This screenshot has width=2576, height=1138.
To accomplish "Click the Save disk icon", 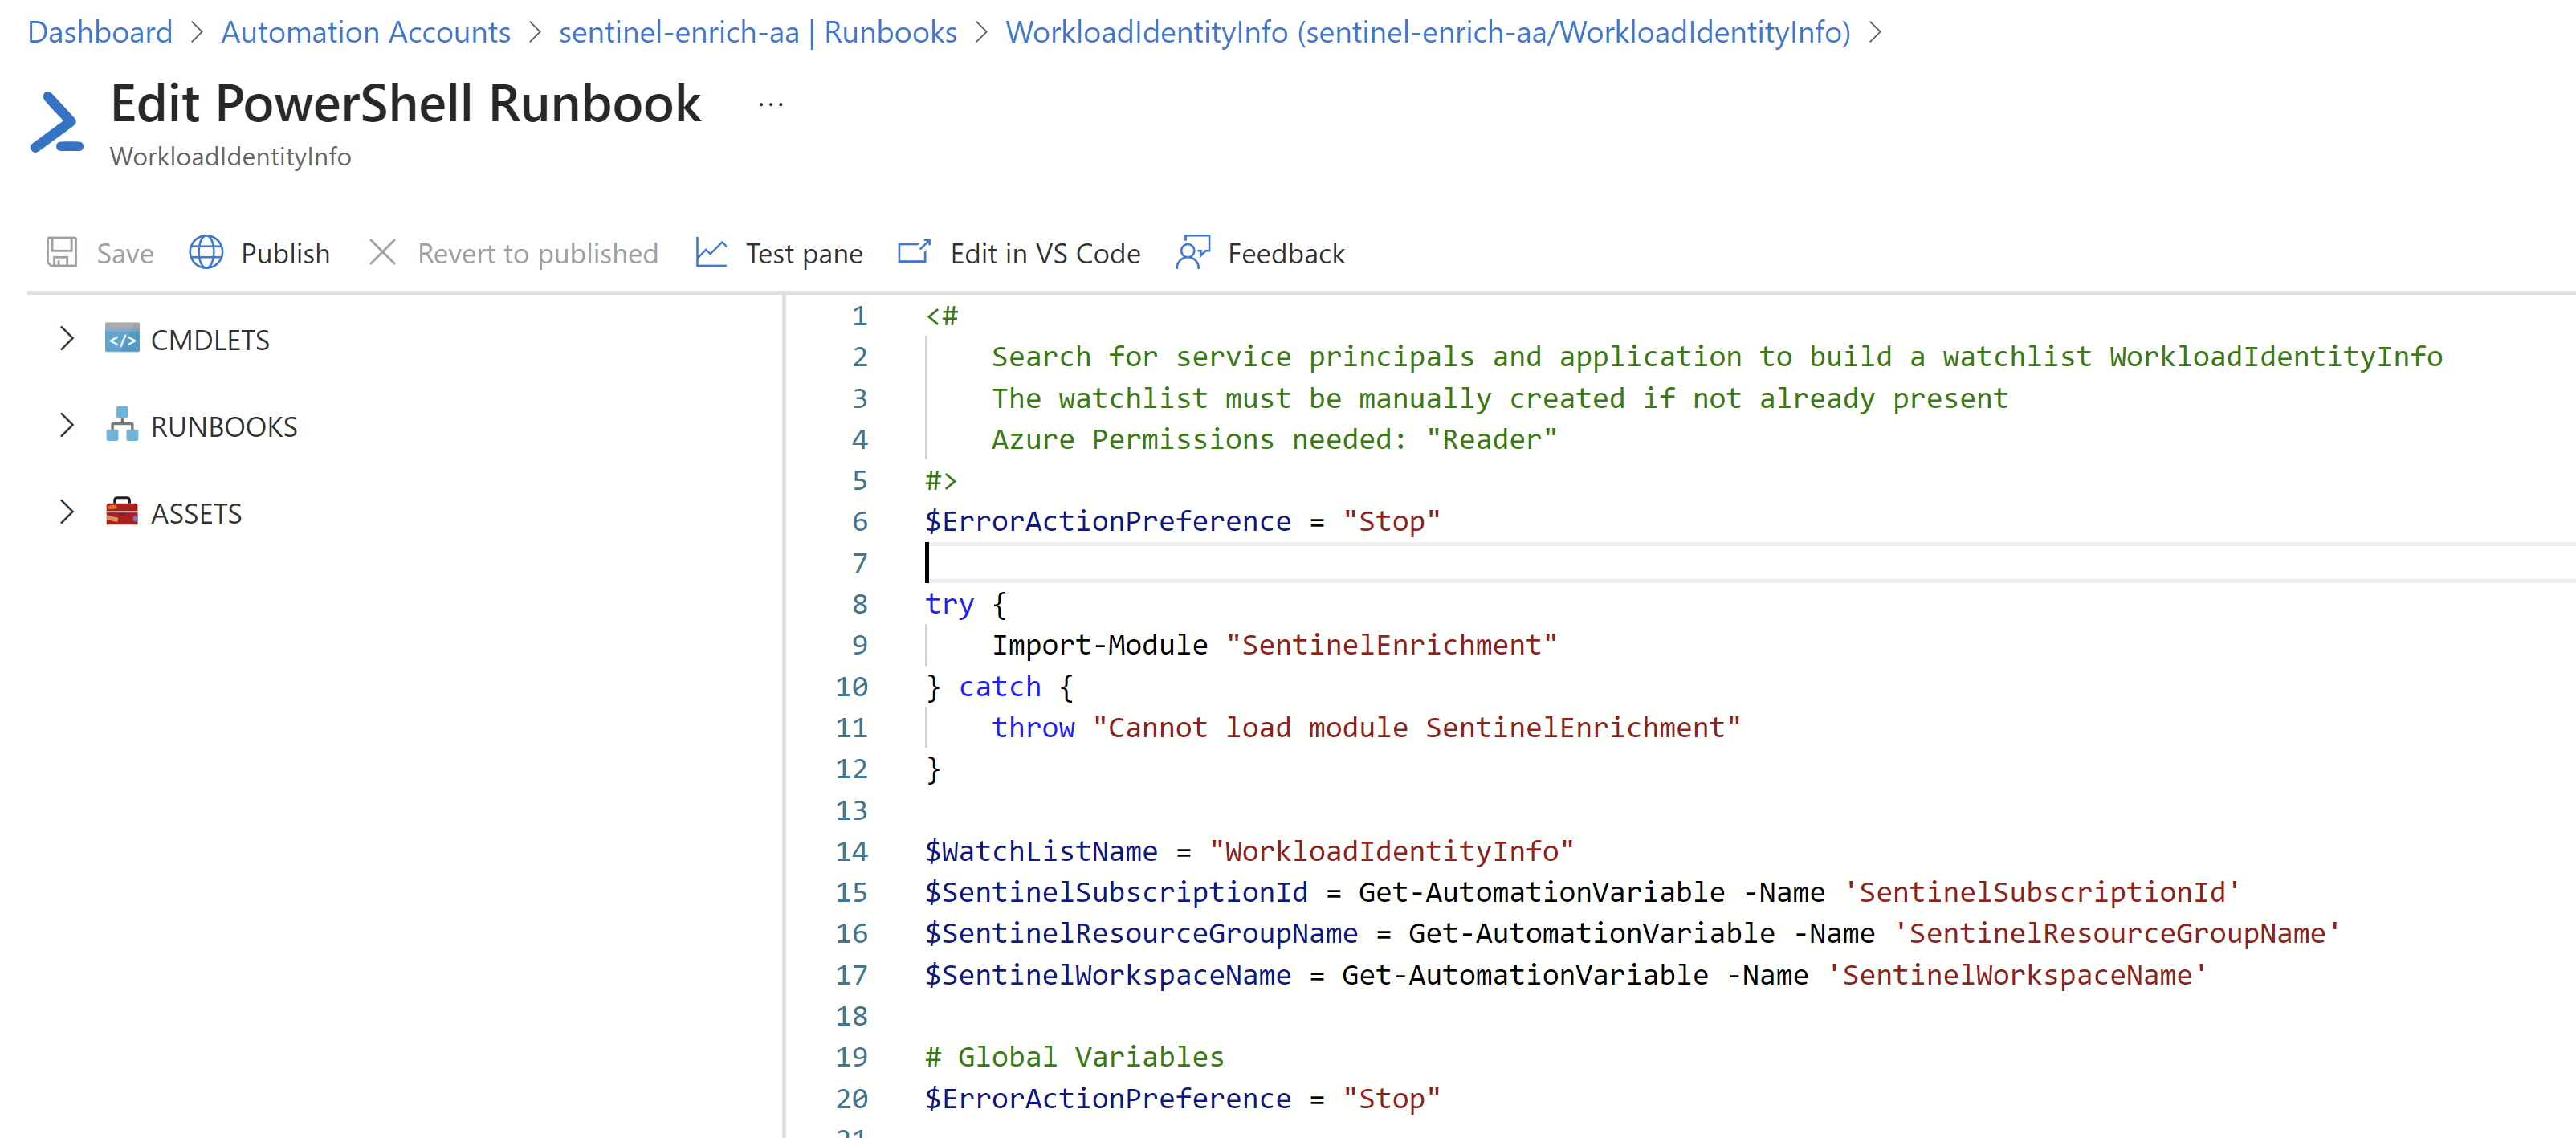I will click(62, 253).
